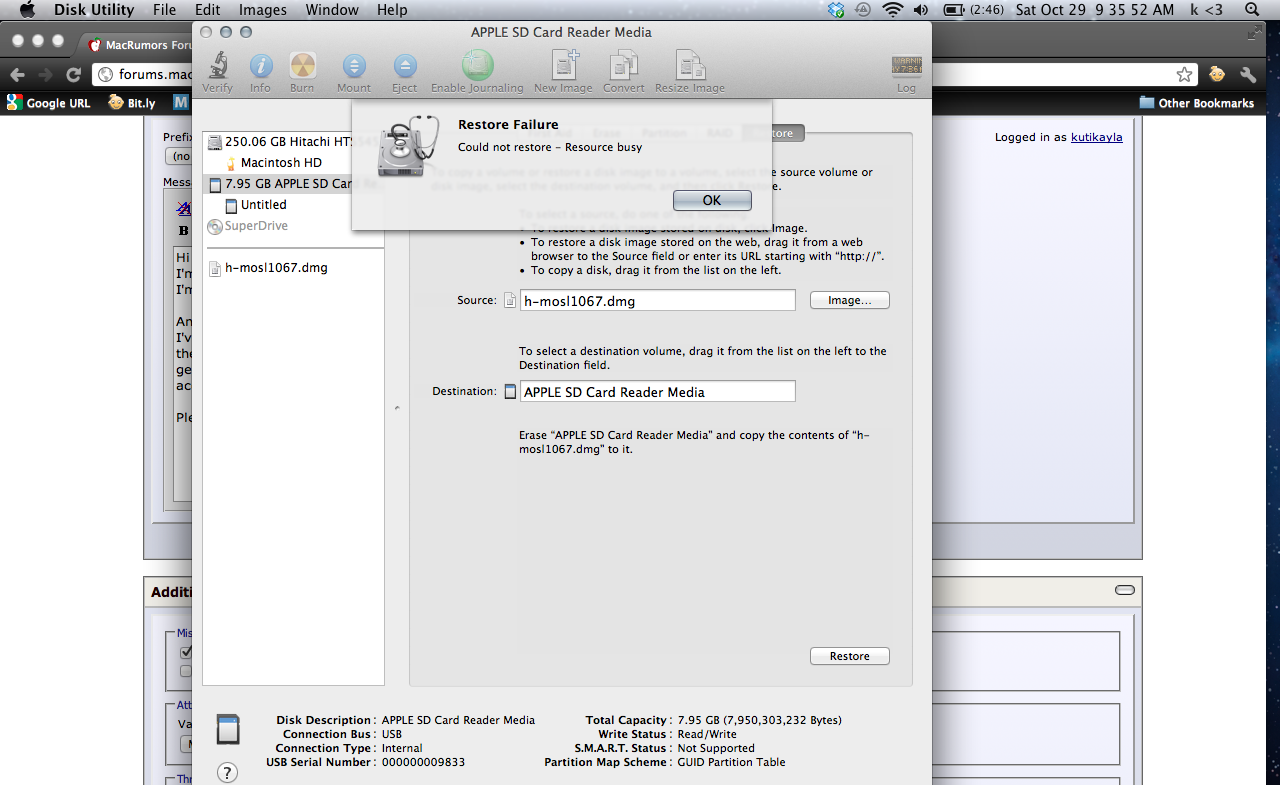Screen dimensions: 1280x785
Task: Click the Image... button
Action: coord(849,300)
